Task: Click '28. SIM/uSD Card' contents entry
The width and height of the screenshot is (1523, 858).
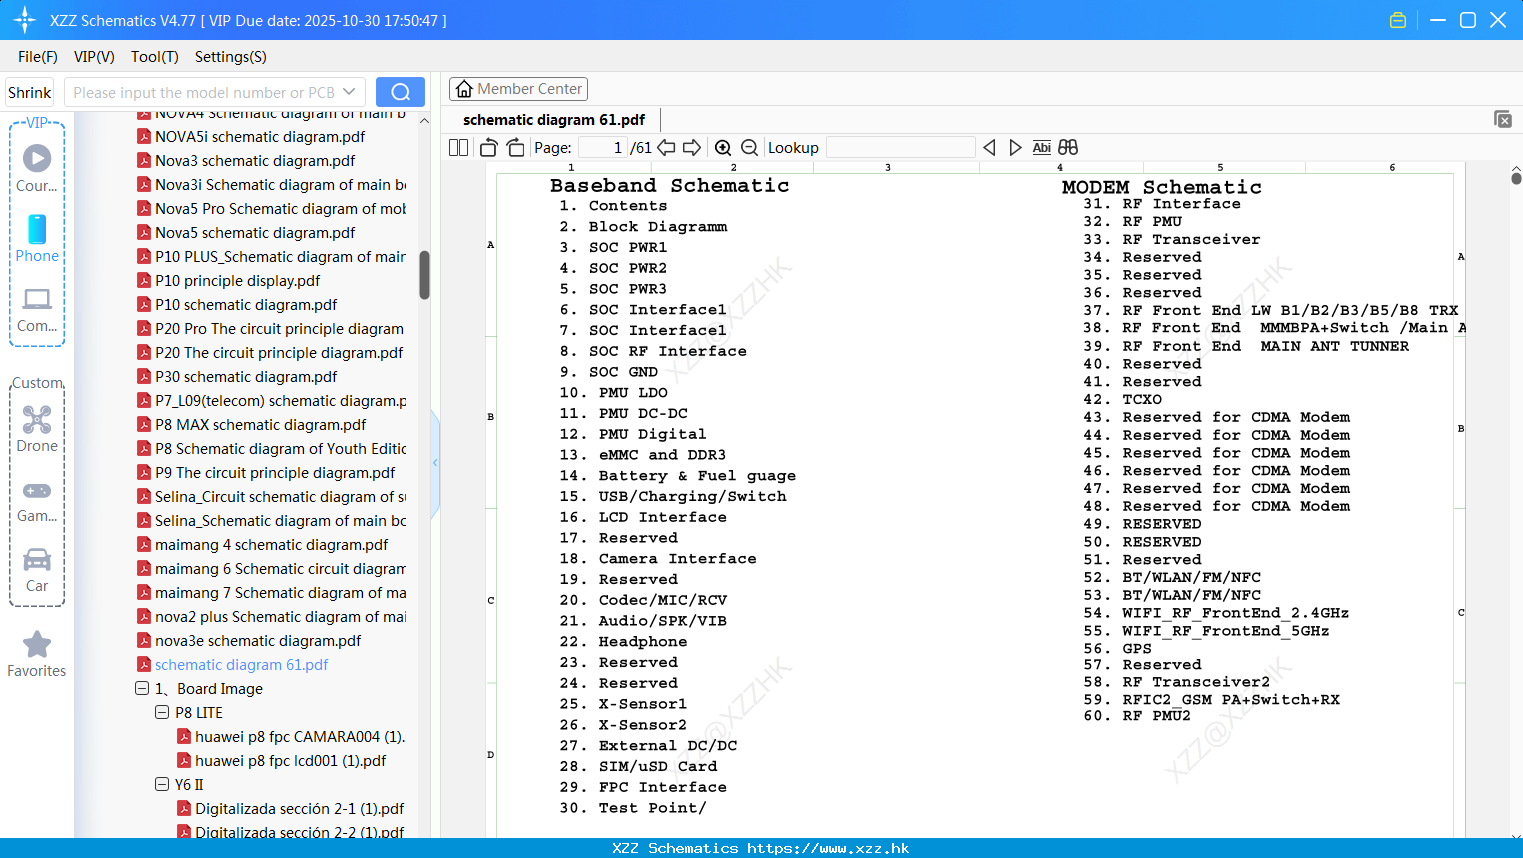Action: (x=638, y=767)
